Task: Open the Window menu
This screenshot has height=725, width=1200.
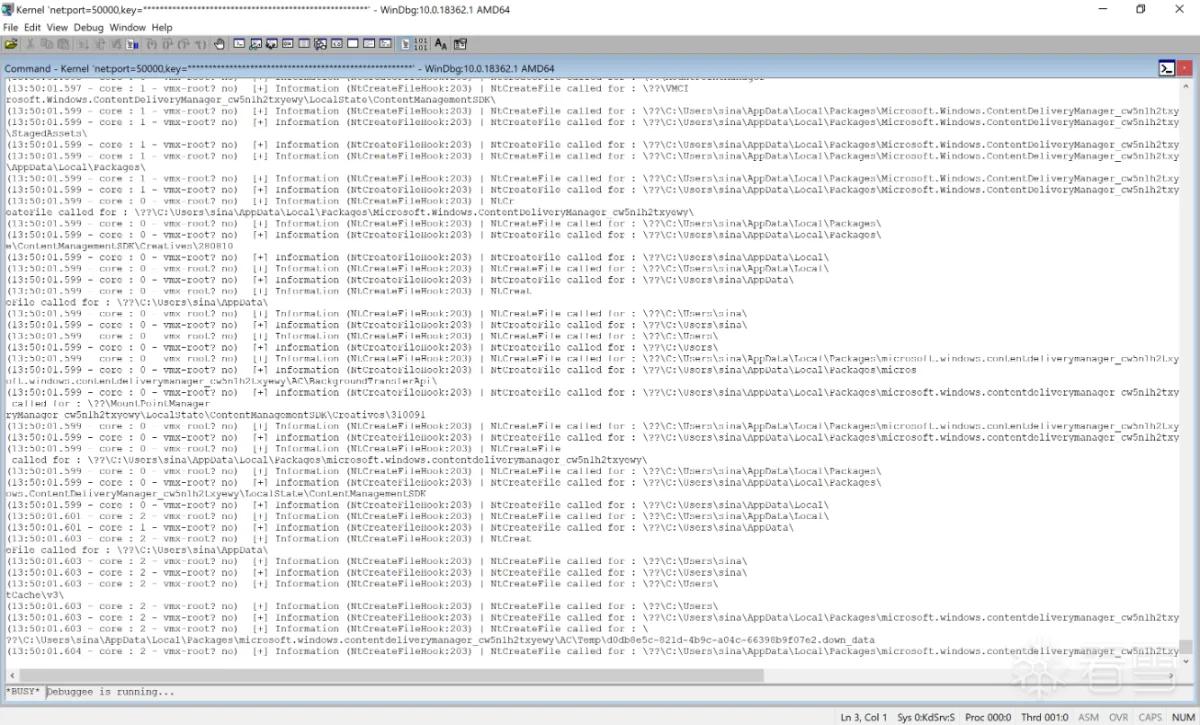Action: (x=127, y=27)
